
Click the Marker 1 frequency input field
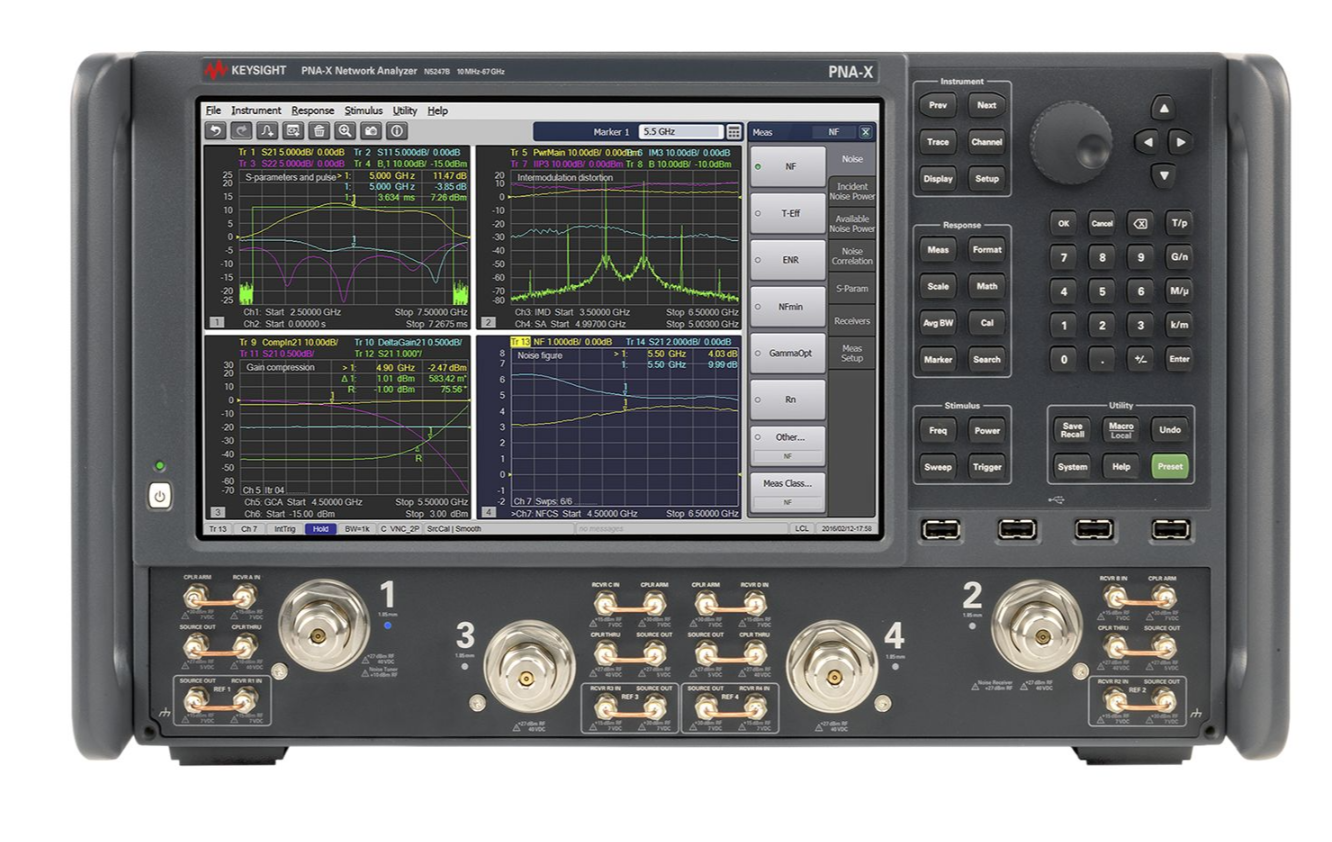(x=680, y=132)
